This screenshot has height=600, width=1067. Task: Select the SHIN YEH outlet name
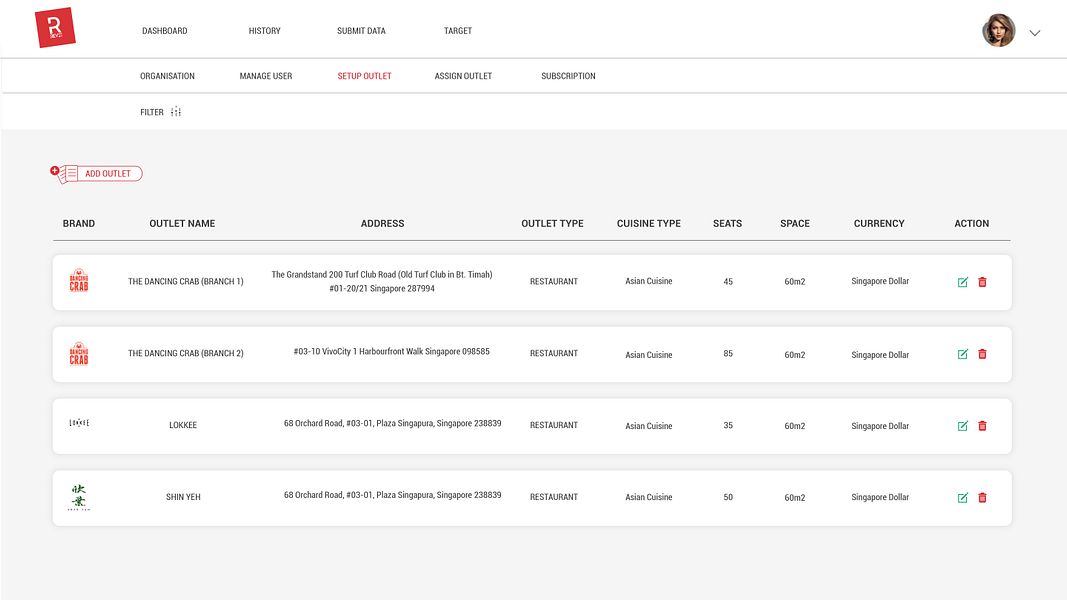click(183, 497)
